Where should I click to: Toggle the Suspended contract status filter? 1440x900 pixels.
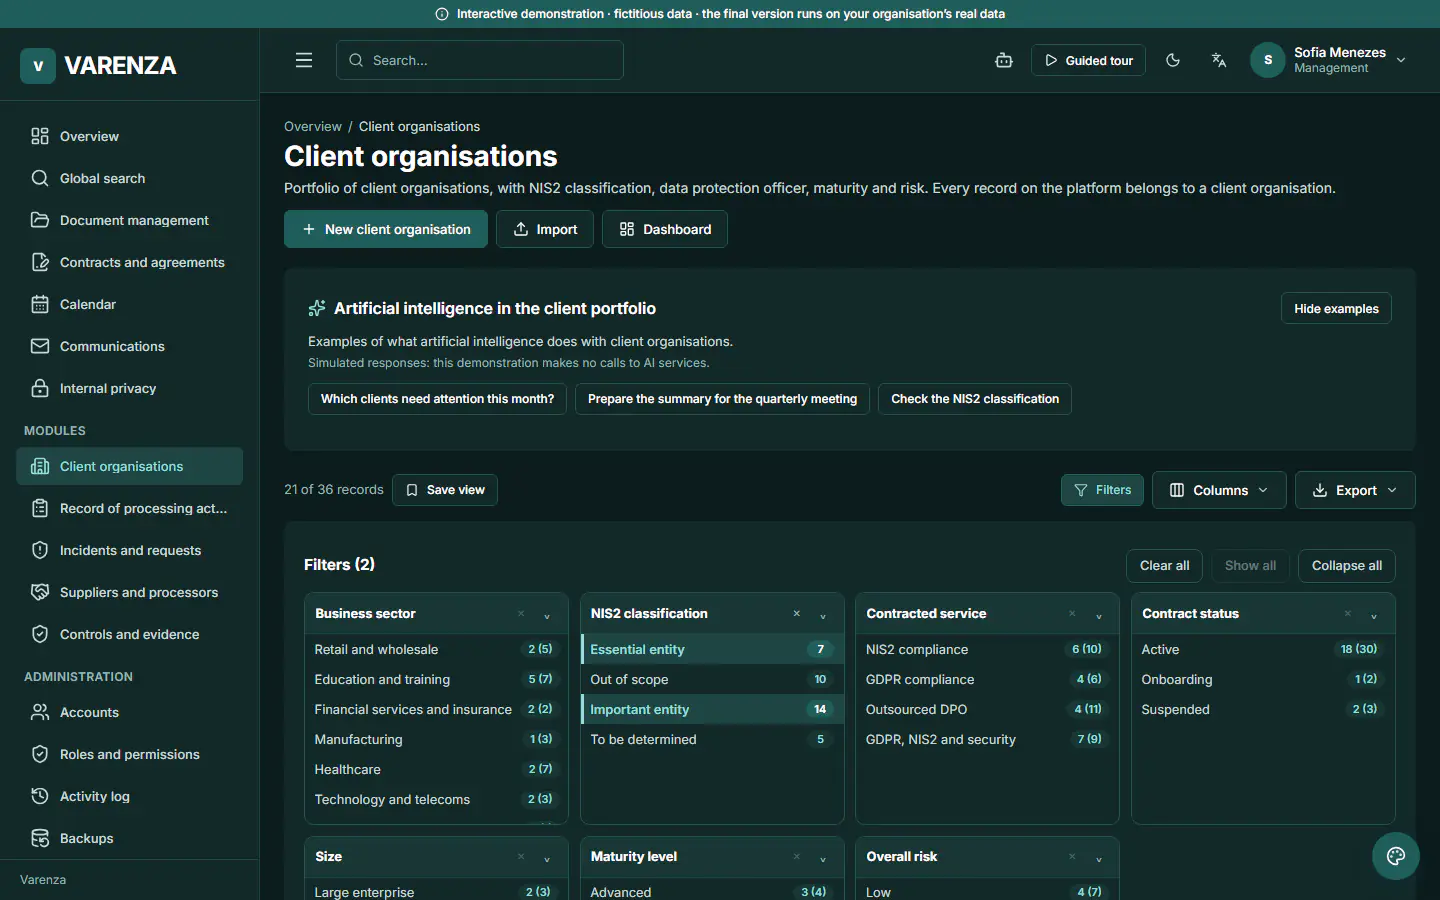click(1263, 709)
